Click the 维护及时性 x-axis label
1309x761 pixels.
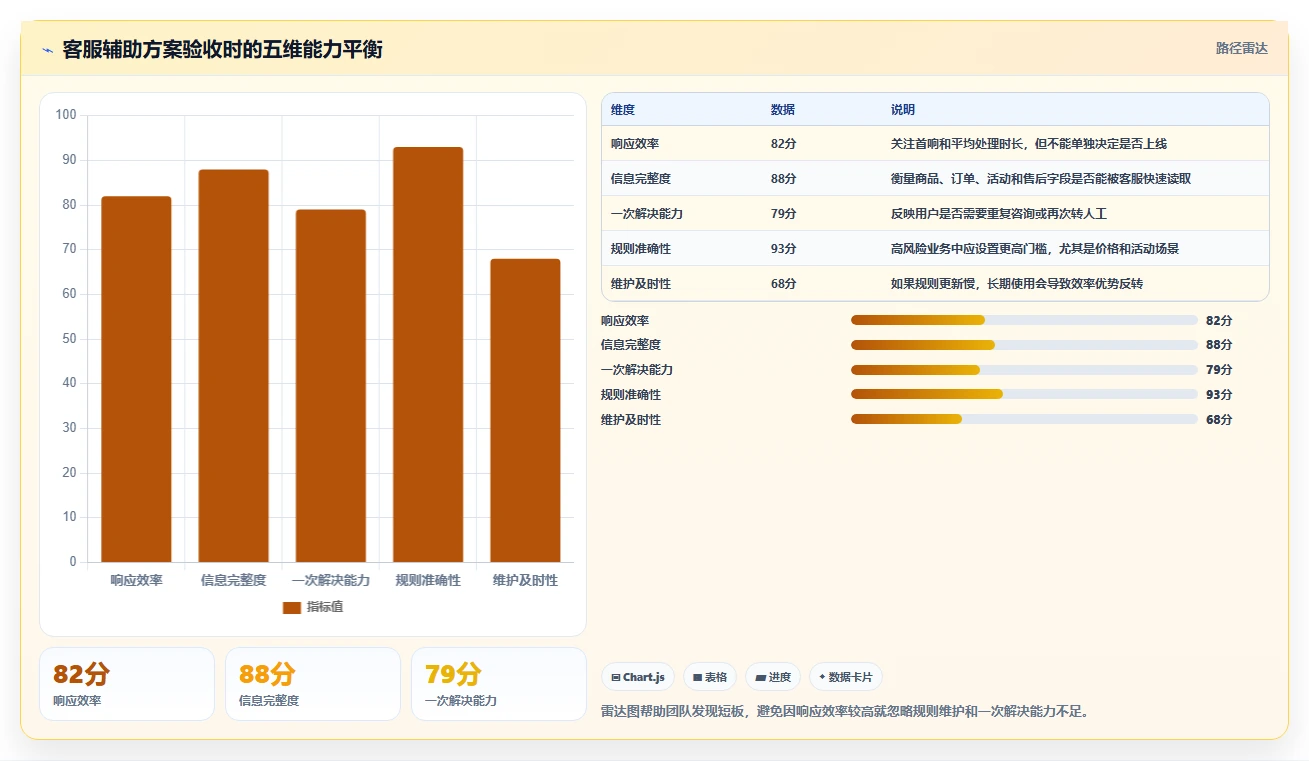point(525,580)
